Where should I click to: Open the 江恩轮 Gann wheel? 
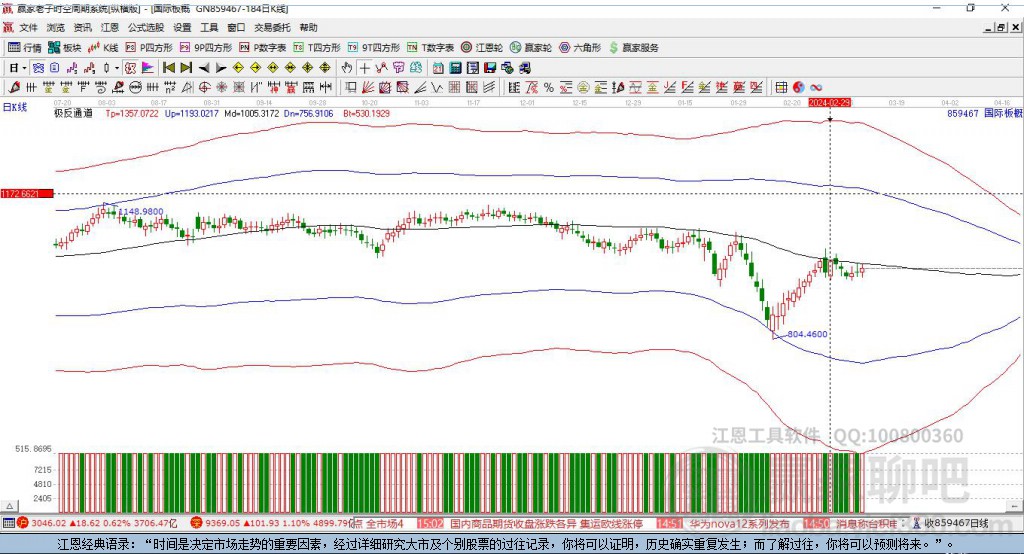482,48
